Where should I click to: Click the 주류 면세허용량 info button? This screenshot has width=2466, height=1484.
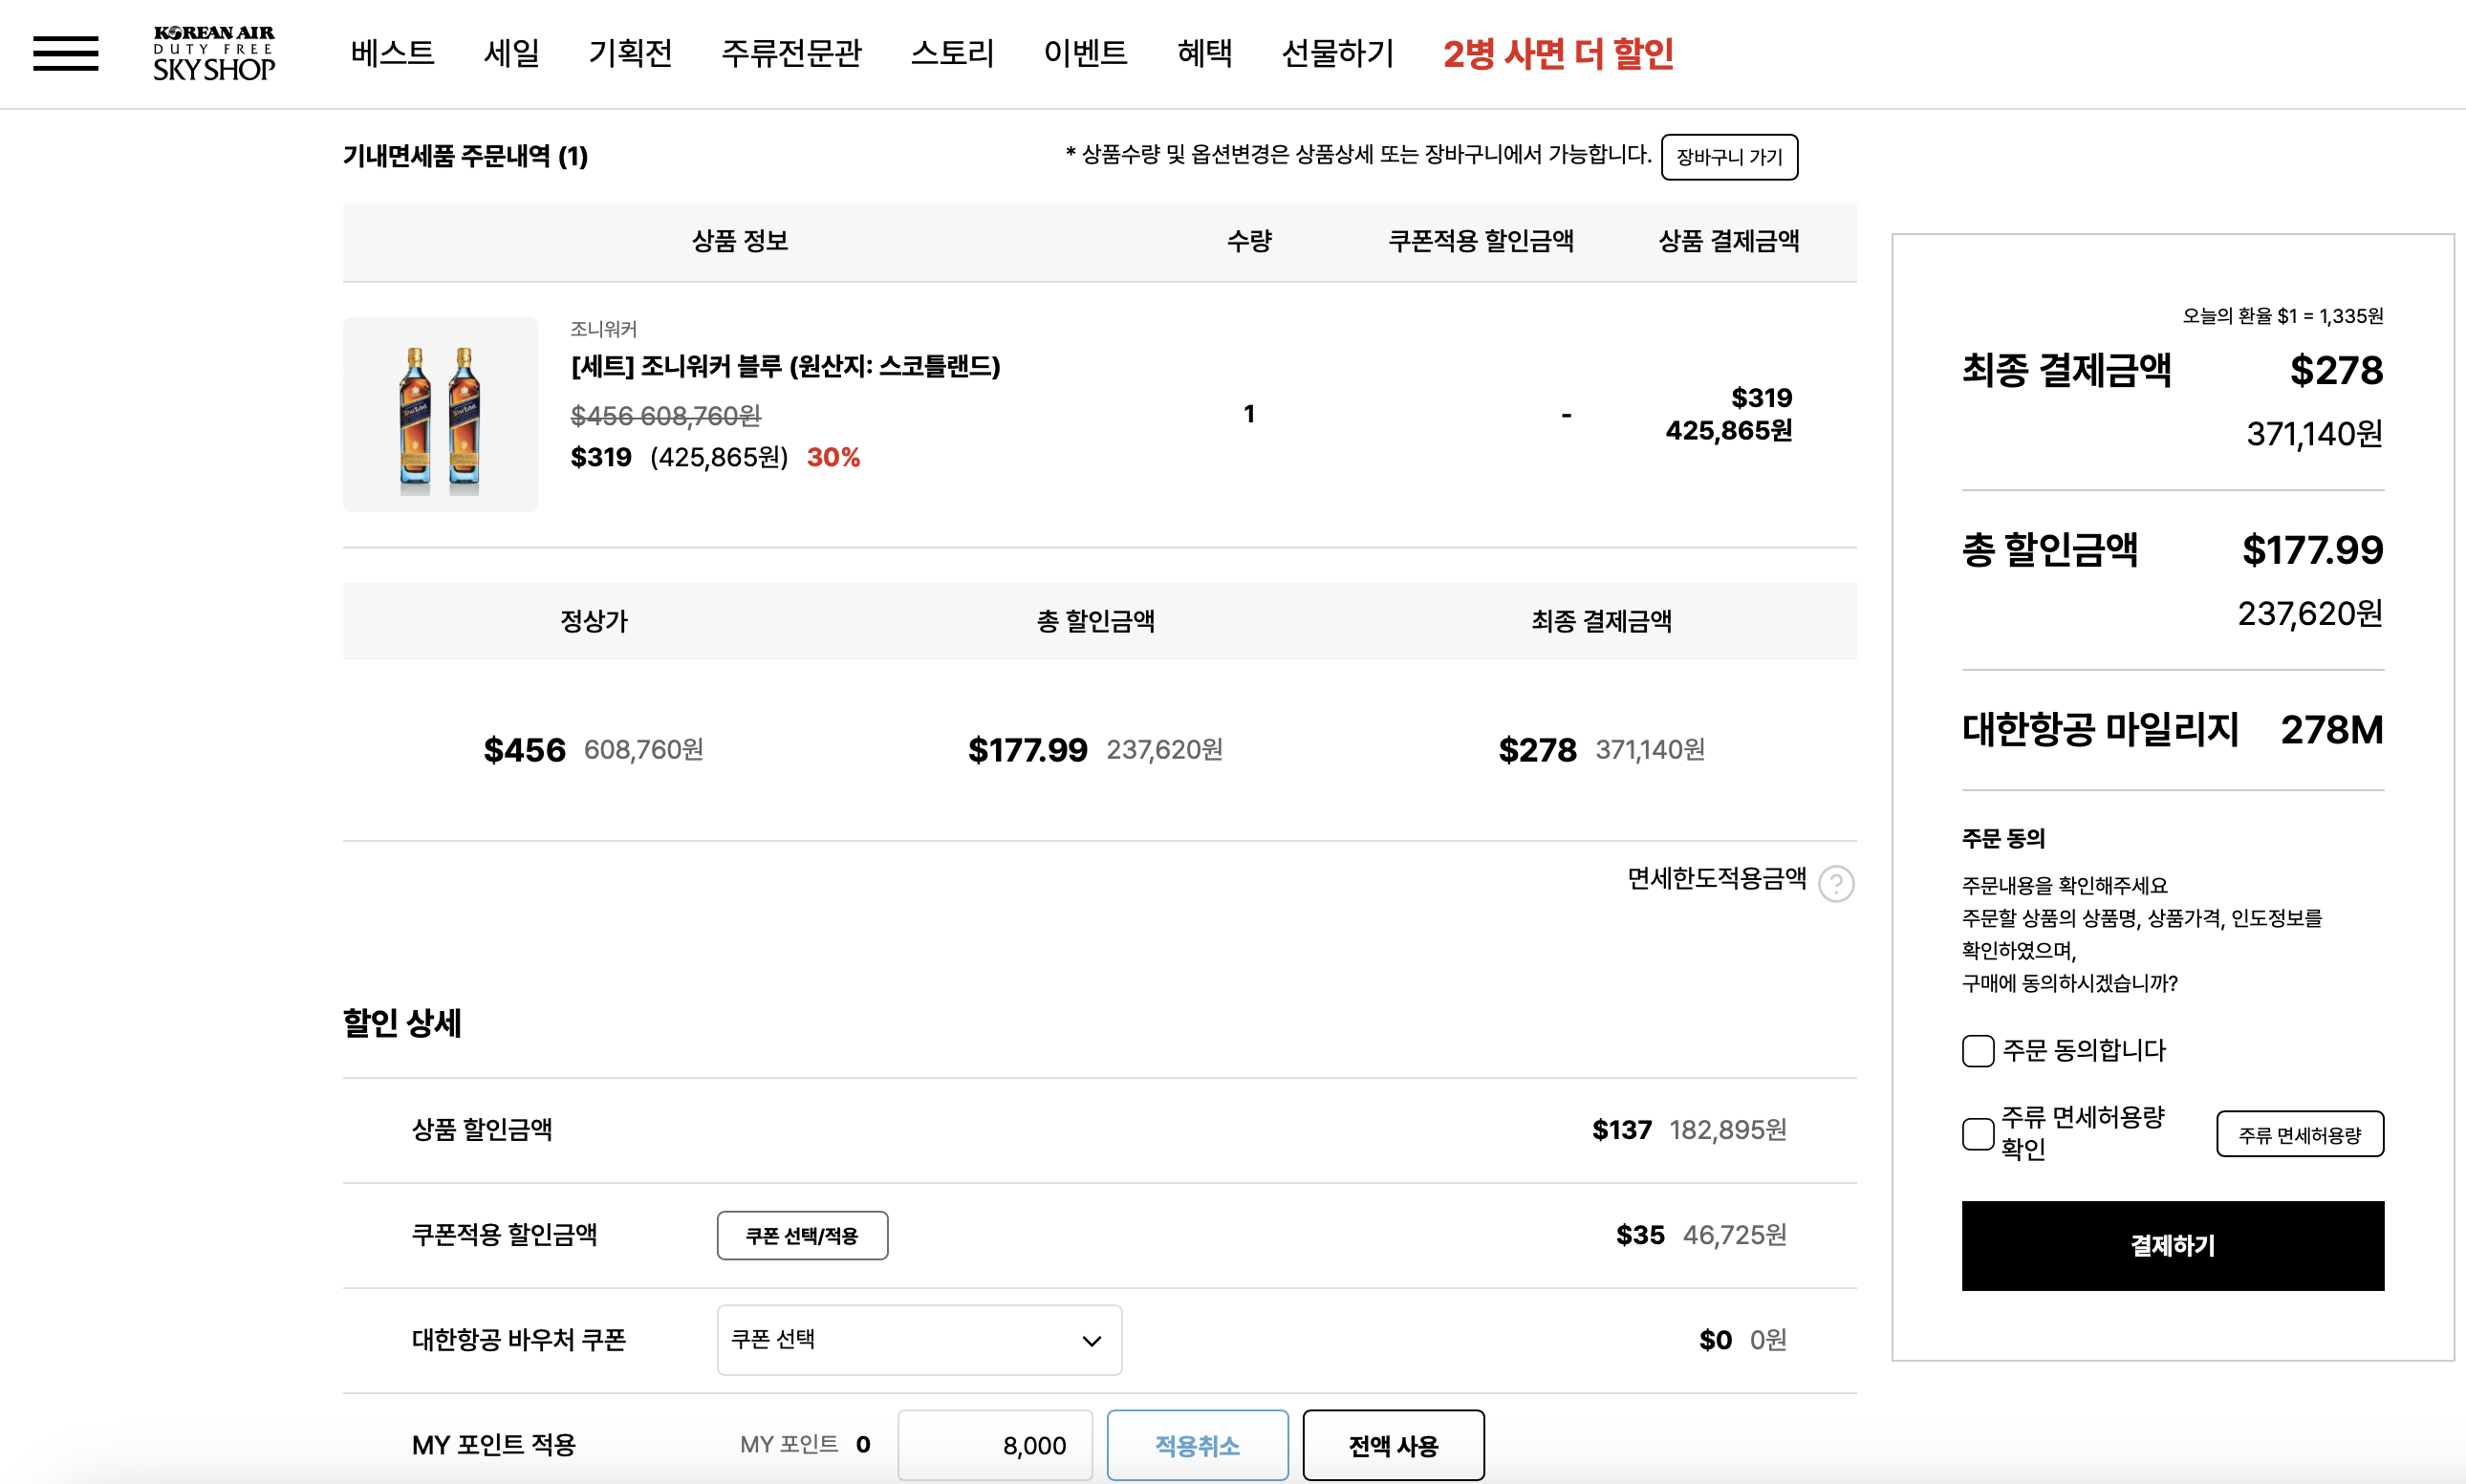(x=2300, y=1134)
